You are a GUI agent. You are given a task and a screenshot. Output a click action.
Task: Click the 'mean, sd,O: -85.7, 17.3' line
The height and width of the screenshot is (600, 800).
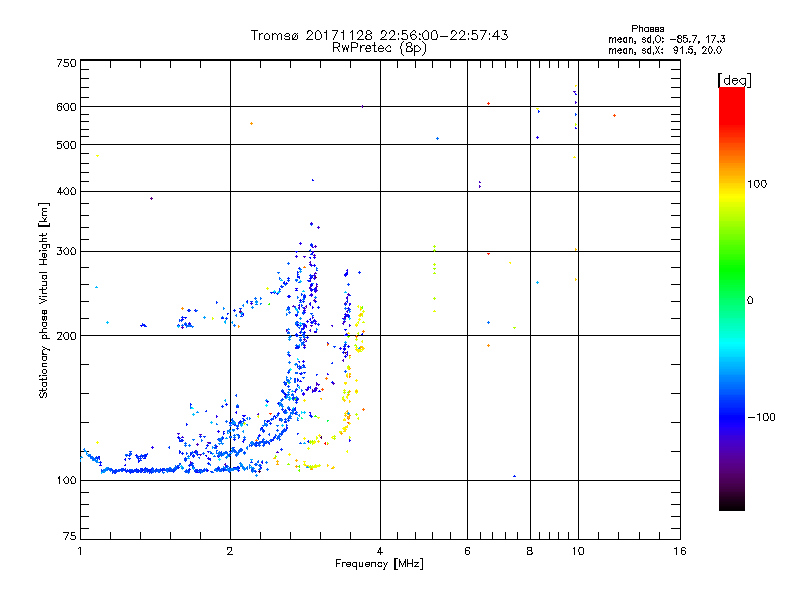(666, 39)
